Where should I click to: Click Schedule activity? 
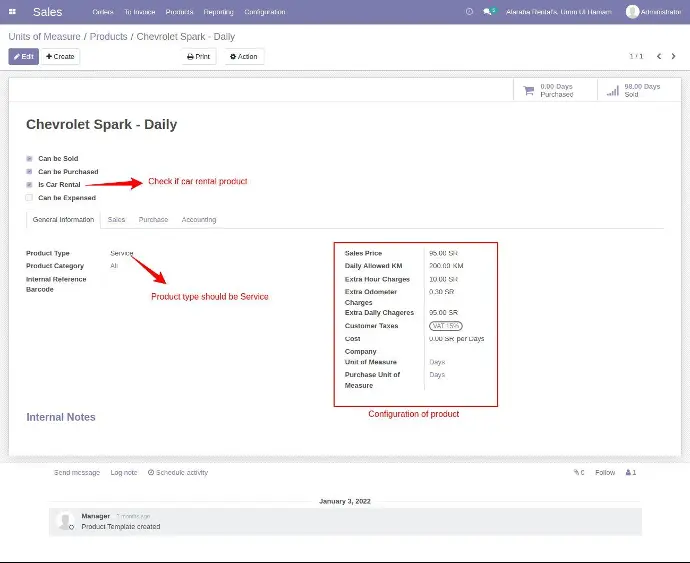click(x=178, y=472)
